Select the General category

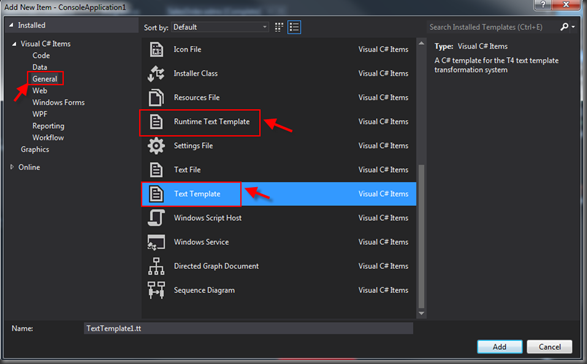click(45, 79)
